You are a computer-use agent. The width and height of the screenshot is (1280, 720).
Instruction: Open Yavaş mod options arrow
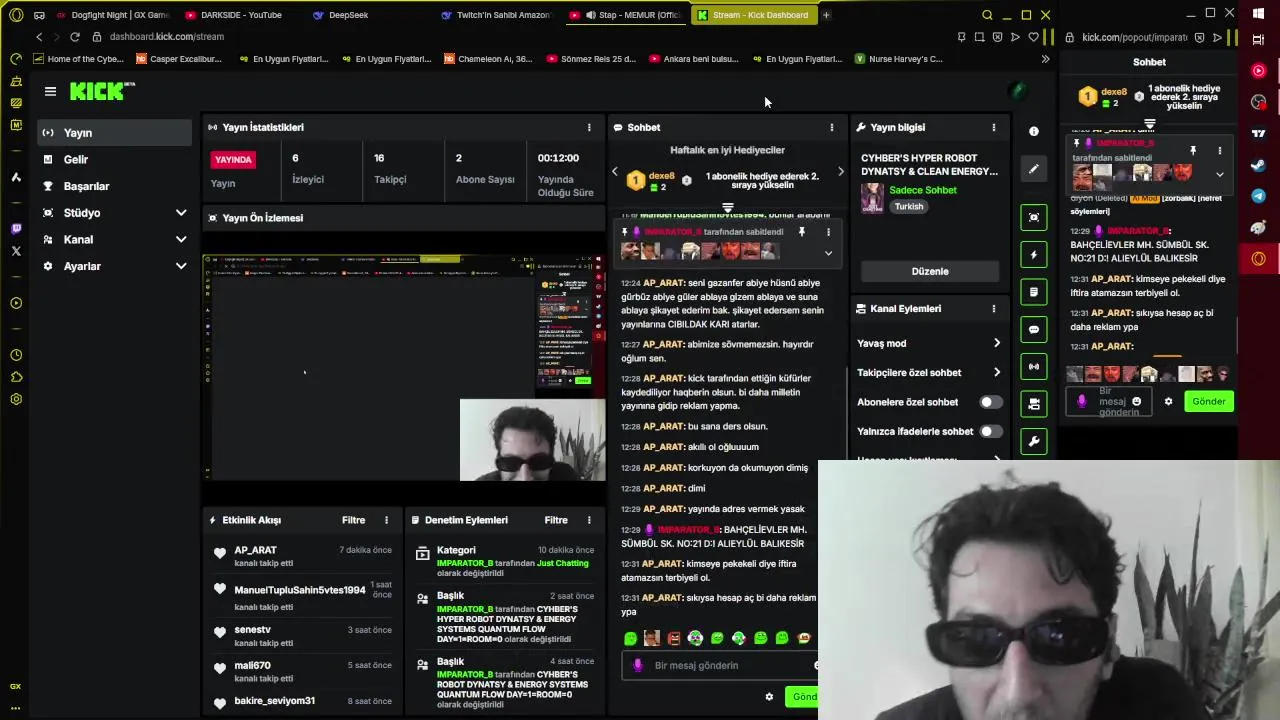click(x=996, y=343)
